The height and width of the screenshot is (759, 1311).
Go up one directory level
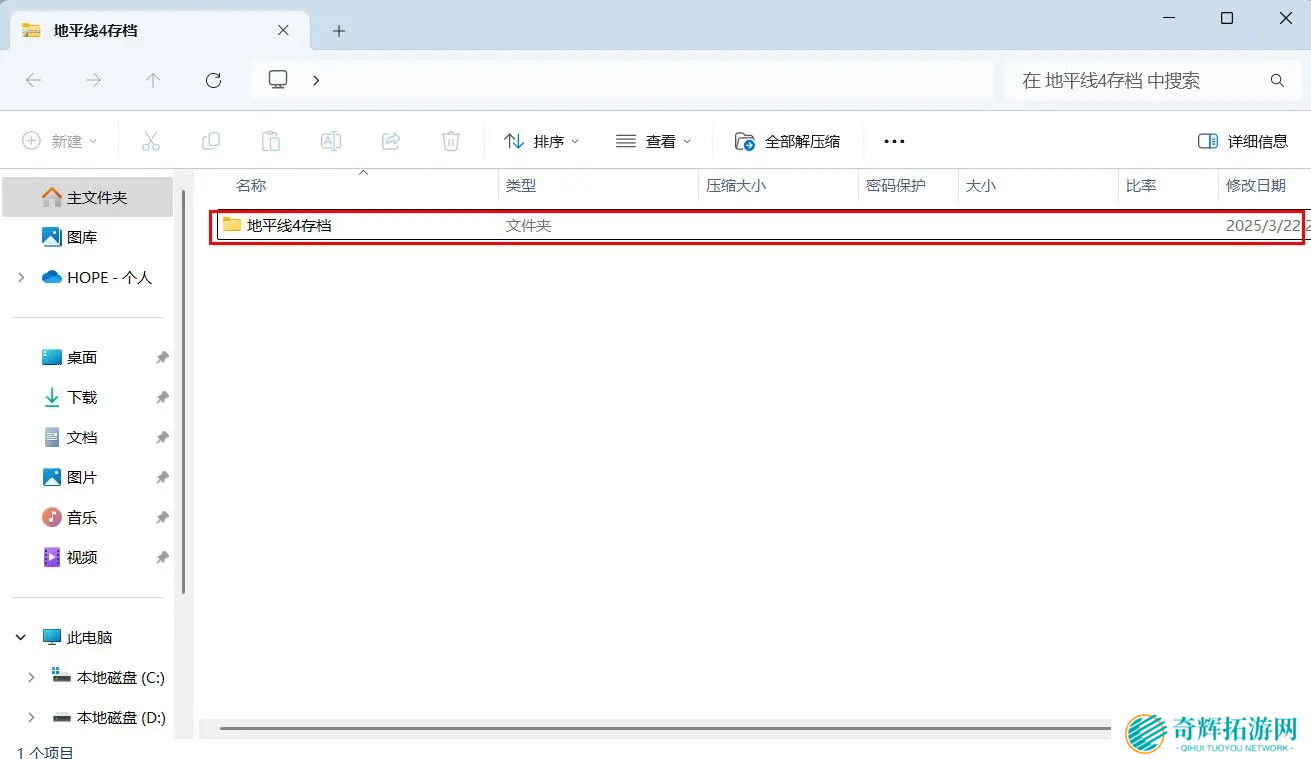(x=153, y=80)
